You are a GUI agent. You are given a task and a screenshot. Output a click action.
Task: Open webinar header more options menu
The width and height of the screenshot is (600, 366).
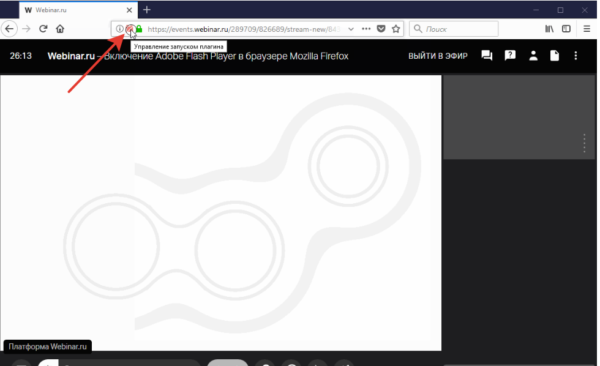click(x=576, y=56)
